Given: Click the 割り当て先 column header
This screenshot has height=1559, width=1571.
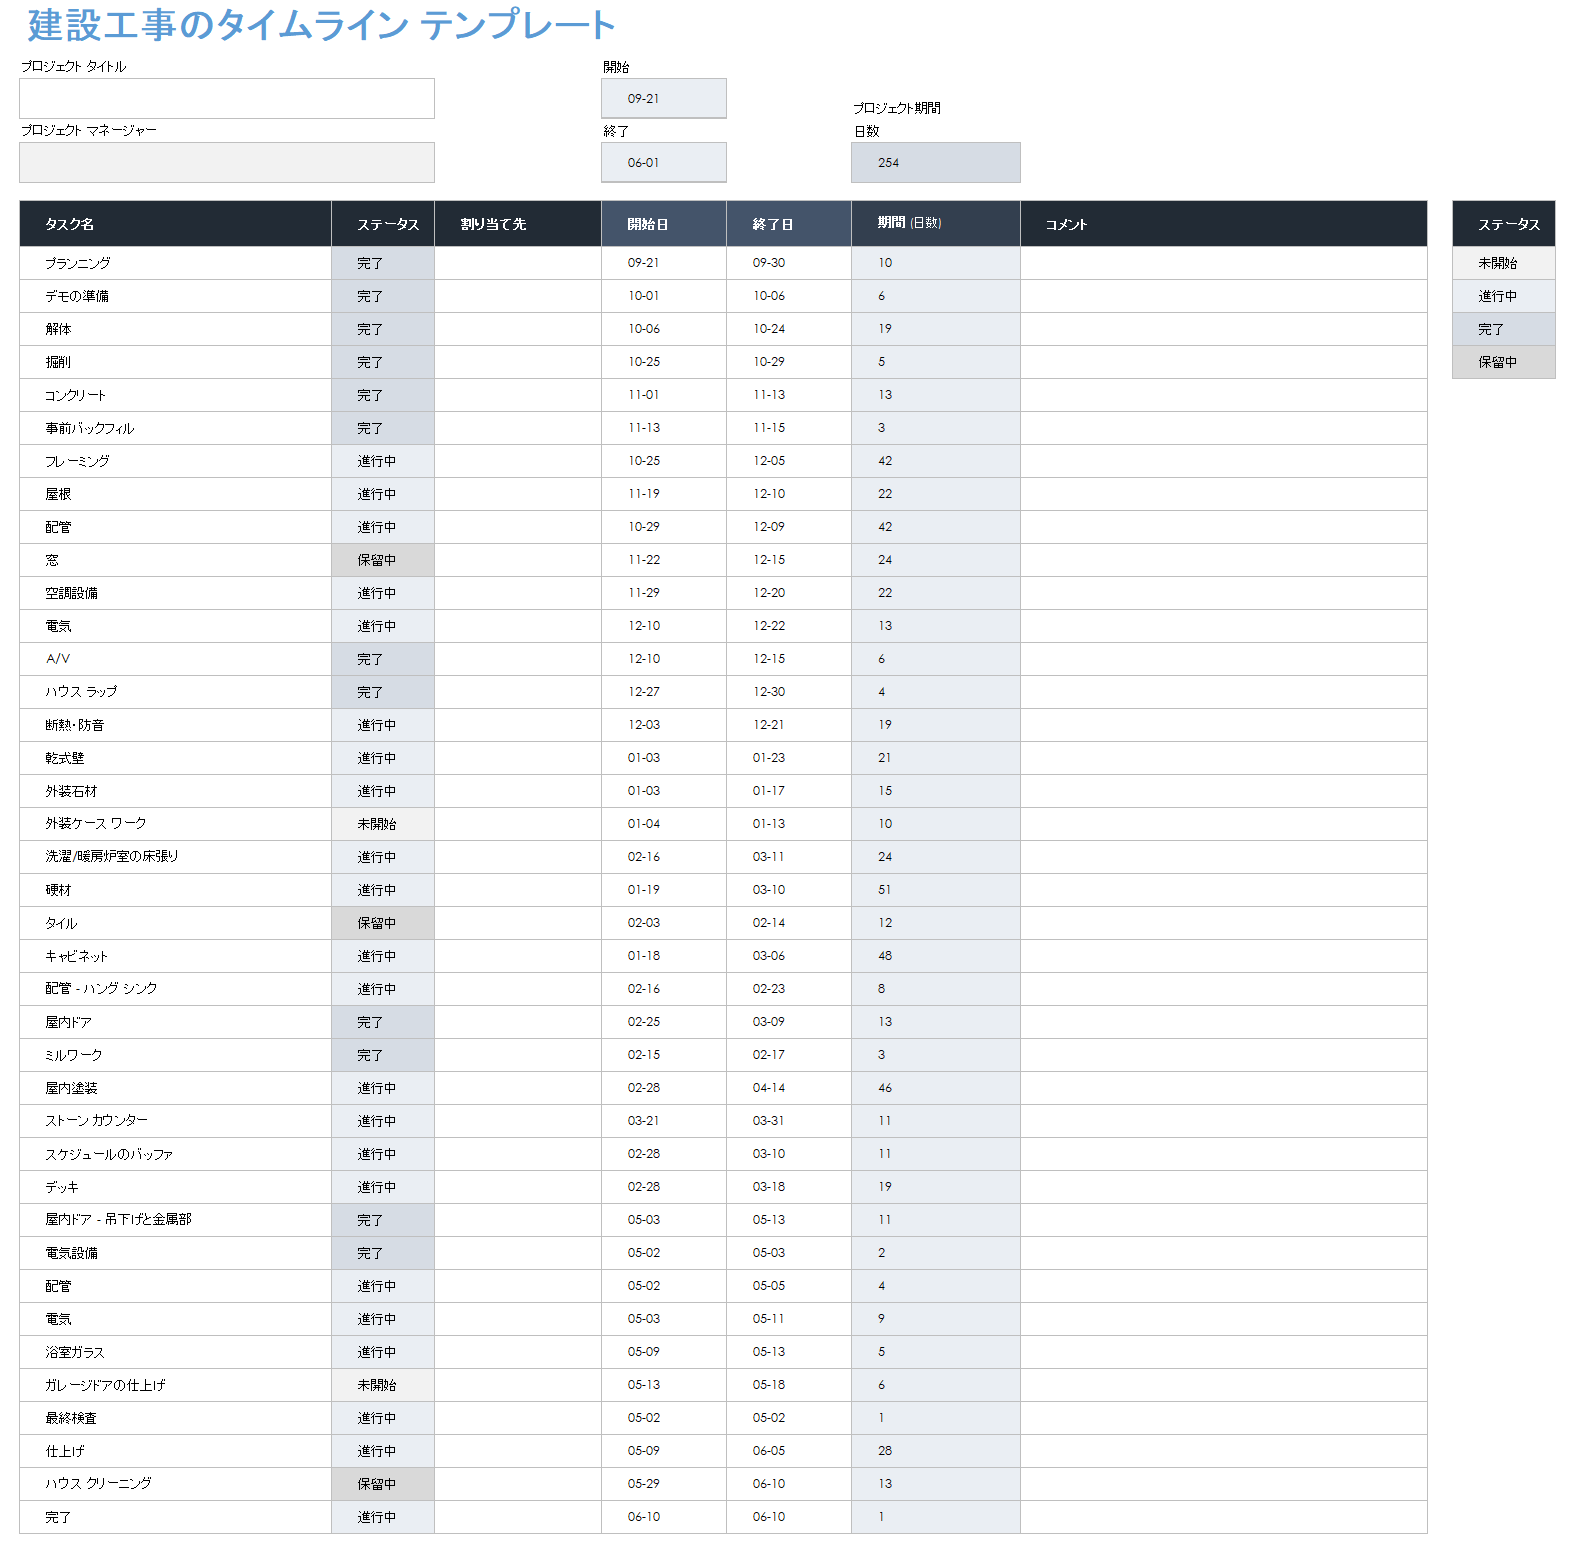Looking at the screenshot, I should (518, 224).
